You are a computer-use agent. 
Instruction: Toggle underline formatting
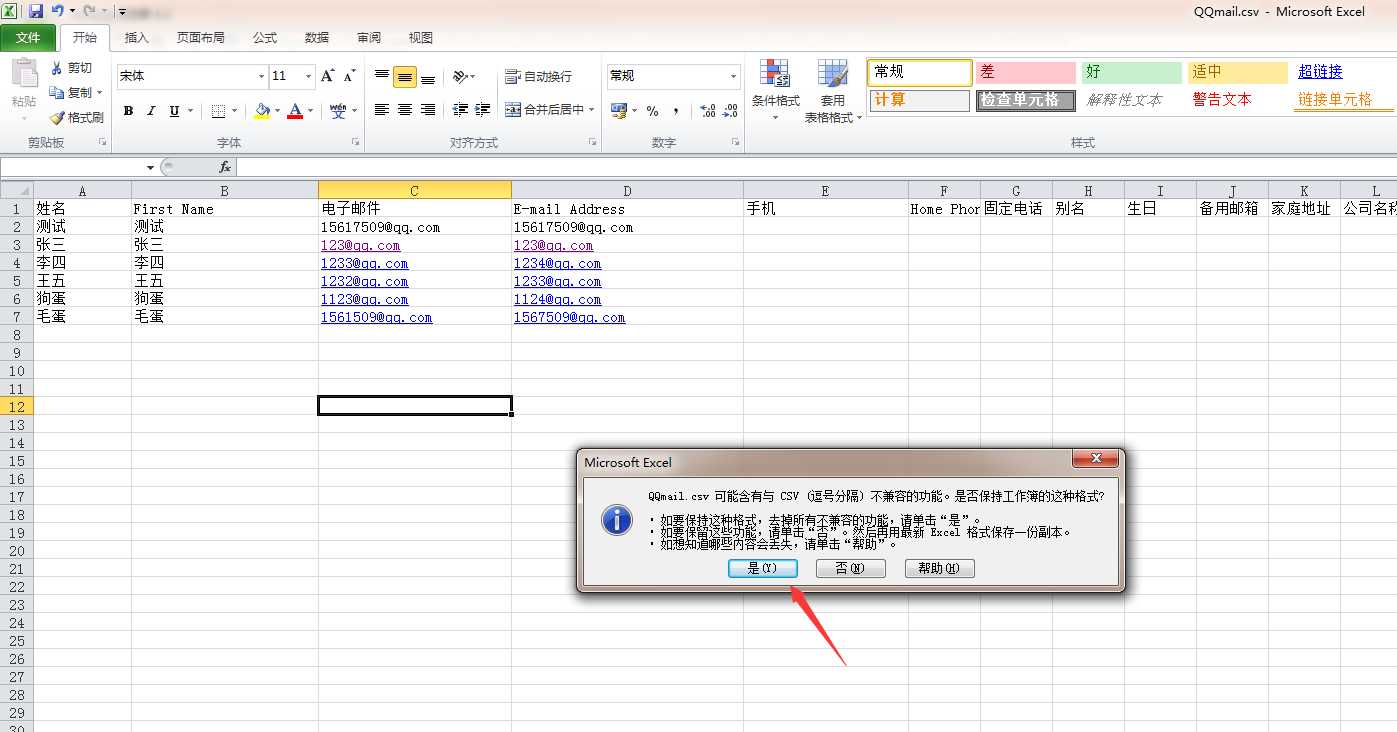pos(175,111)
